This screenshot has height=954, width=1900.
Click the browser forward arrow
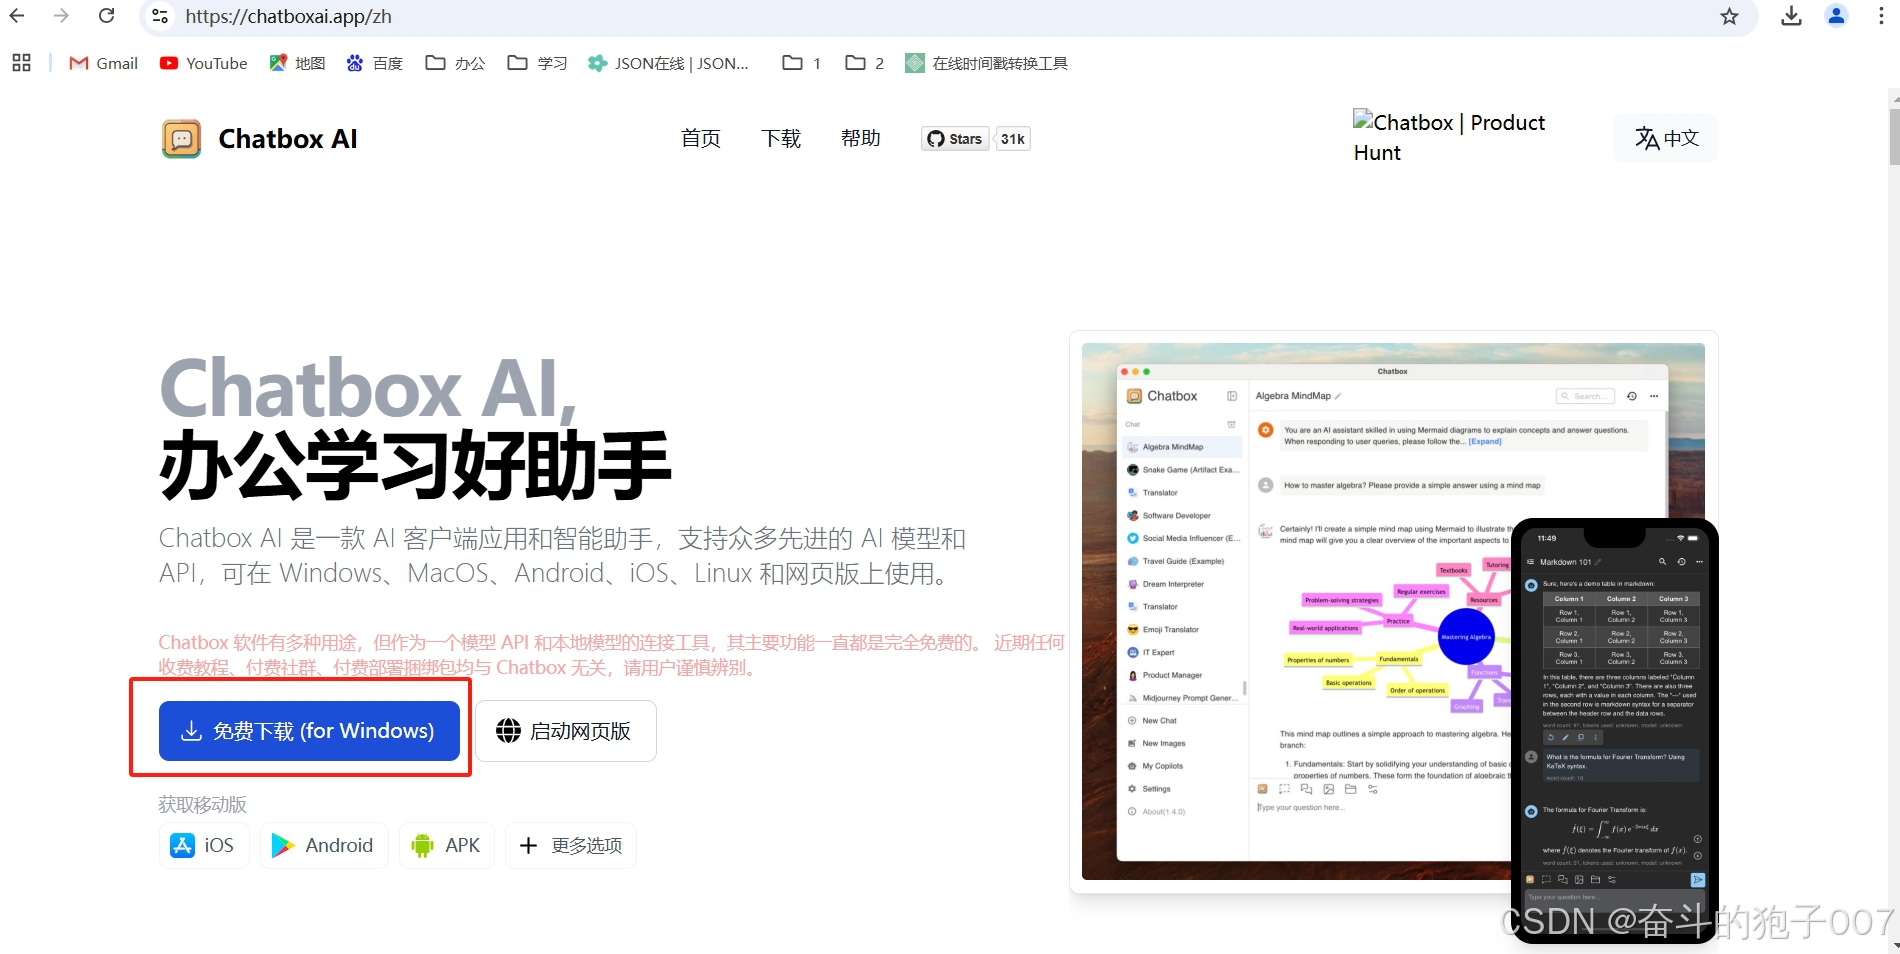[62, 16]
